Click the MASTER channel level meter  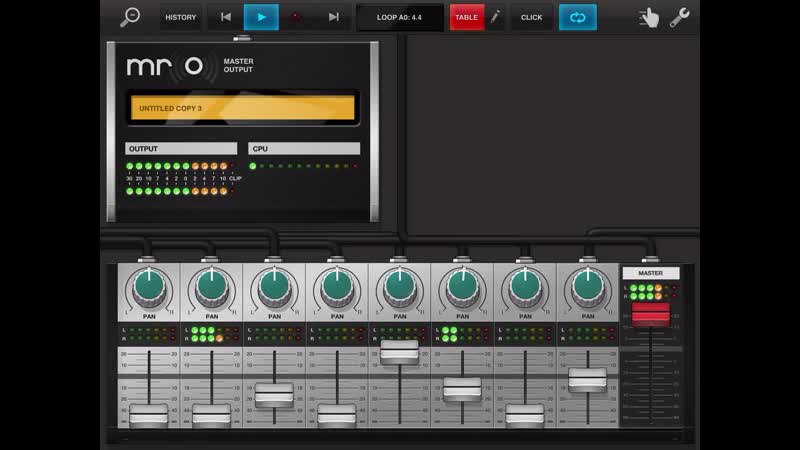[651, 292]
